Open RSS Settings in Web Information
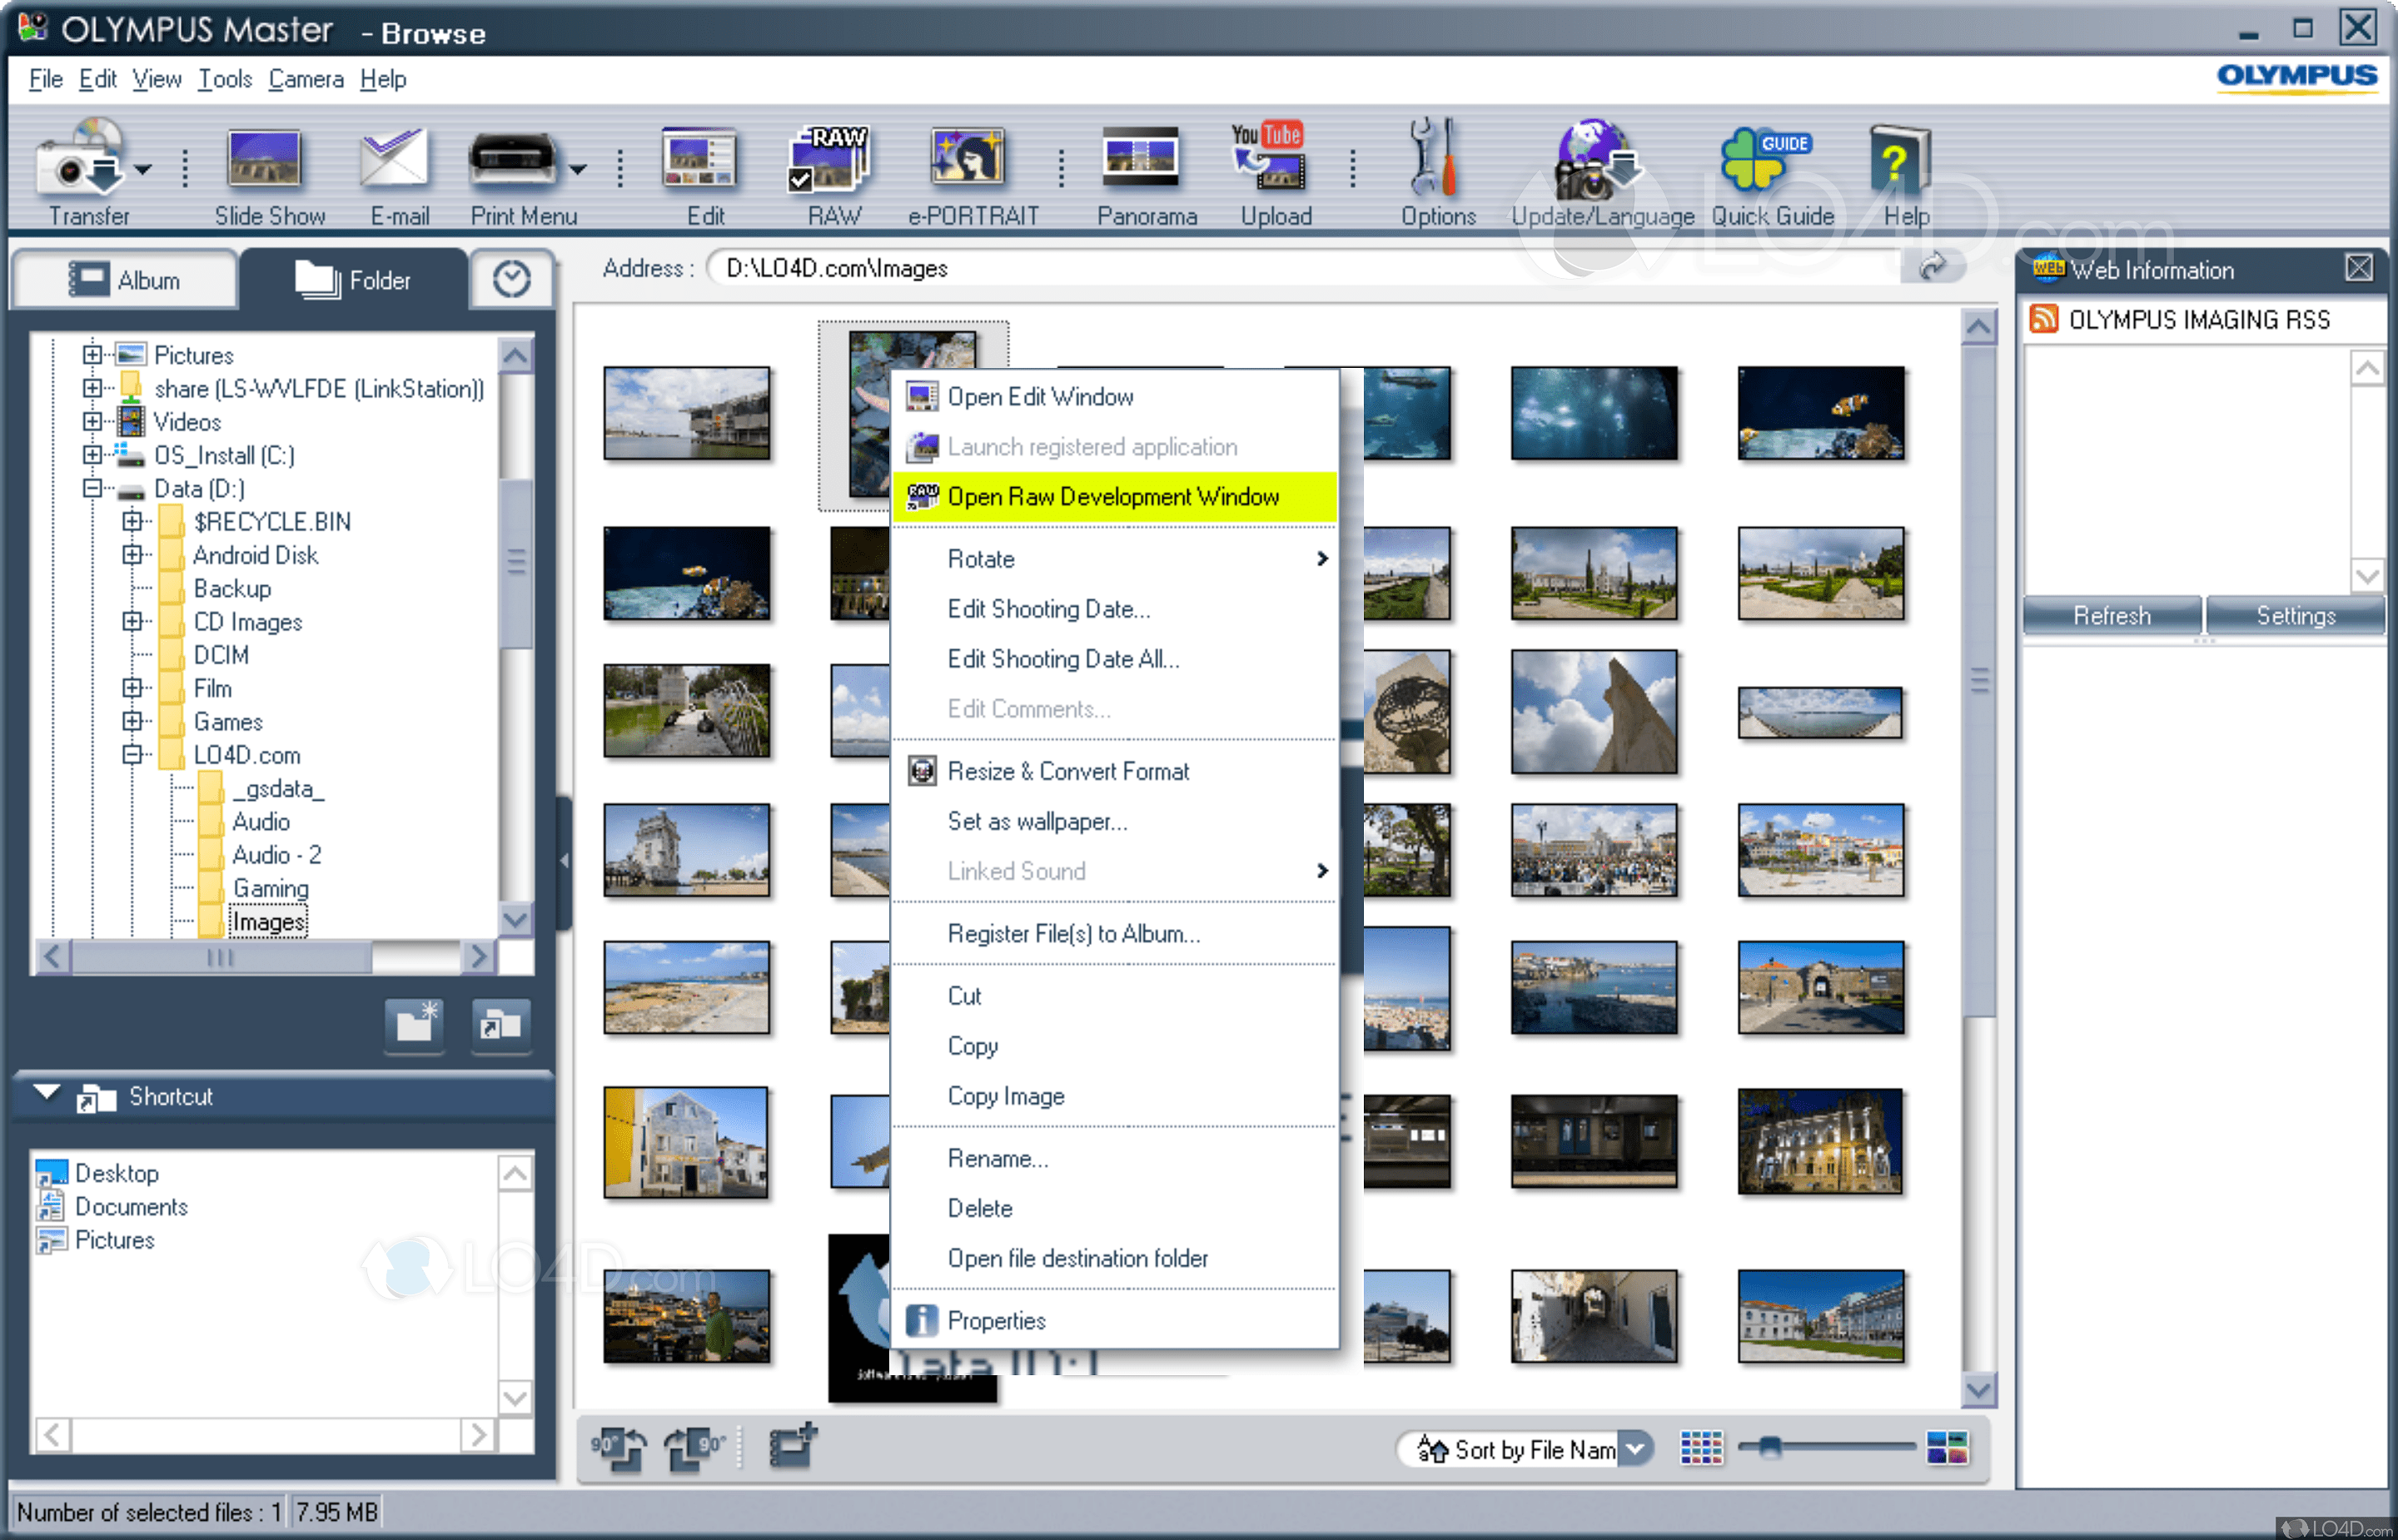Viewport: 2398px width, 1540px height. click(2295, 615)
